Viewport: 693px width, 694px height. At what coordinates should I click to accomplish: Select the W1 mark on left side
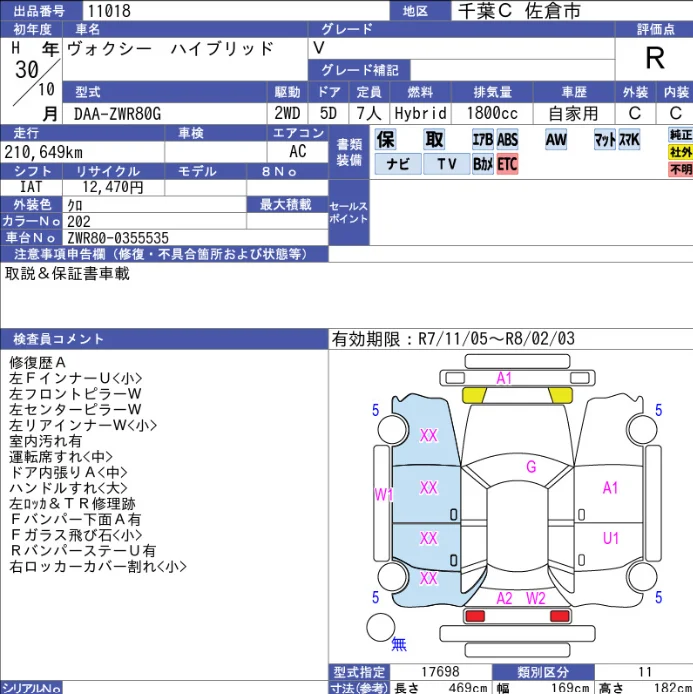coord(384,494)
